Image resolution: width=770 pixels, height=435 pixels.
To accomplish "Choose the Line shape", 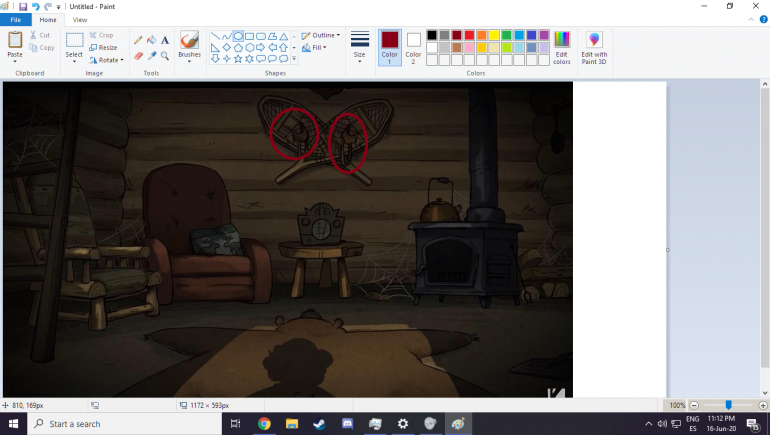I will pos(215,36).
